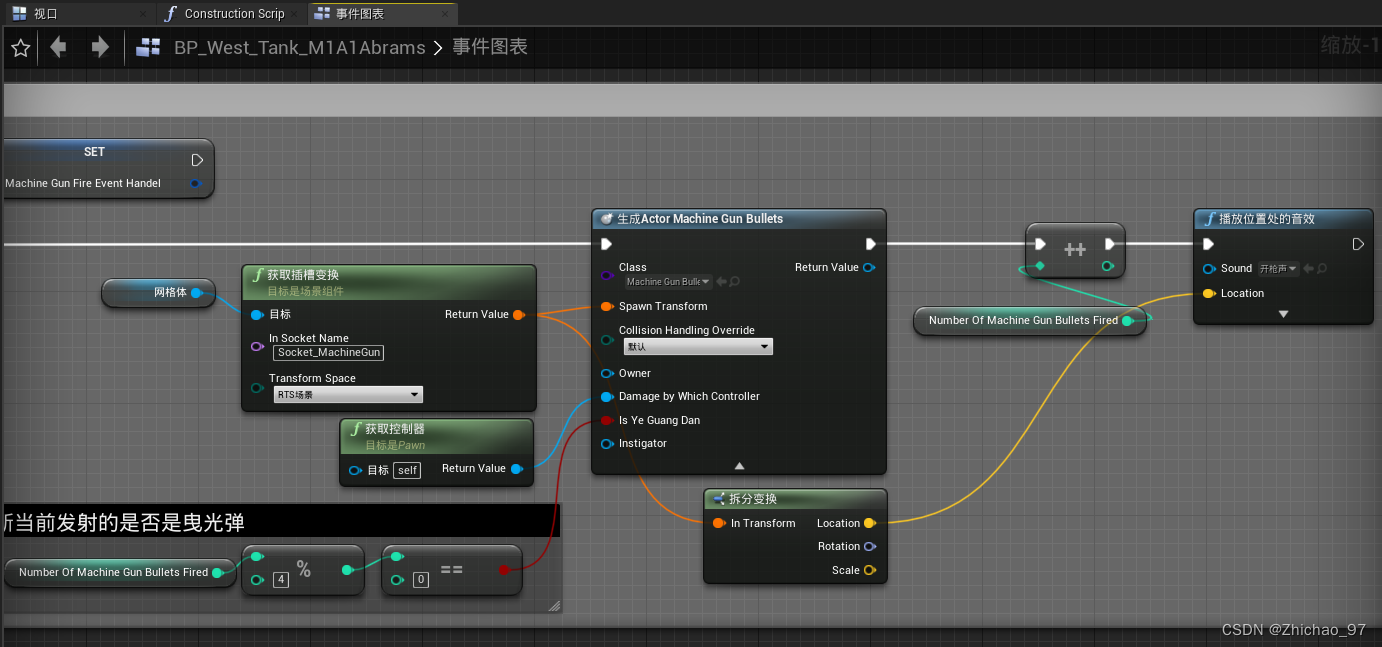Click the Collision Handling Override pin
Screen dimensions: 1382x647
tap(606, 340)
